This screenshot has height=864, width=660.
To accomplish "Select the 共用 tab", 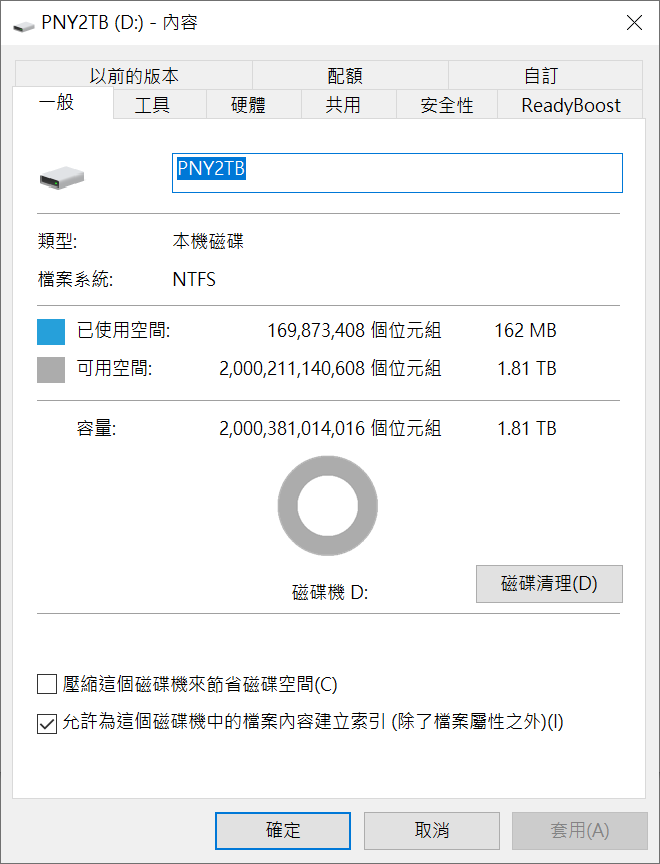I will click(343, 105).
